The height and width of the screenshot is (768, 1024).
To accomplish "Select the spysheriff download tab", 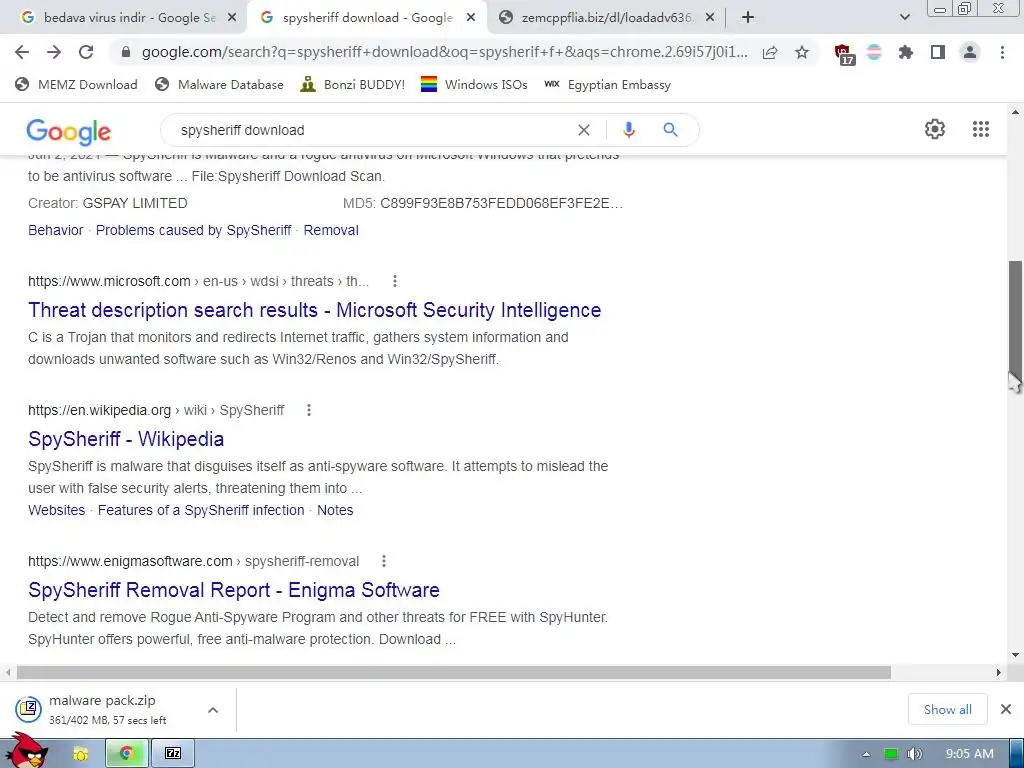I will tap(367, 18).
